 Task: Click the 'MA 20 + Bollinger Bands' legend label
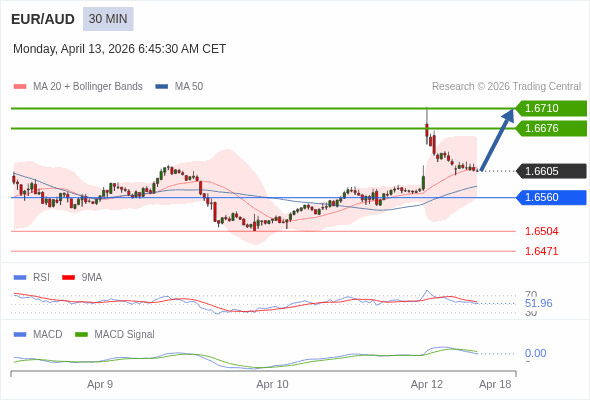[88, 87]
